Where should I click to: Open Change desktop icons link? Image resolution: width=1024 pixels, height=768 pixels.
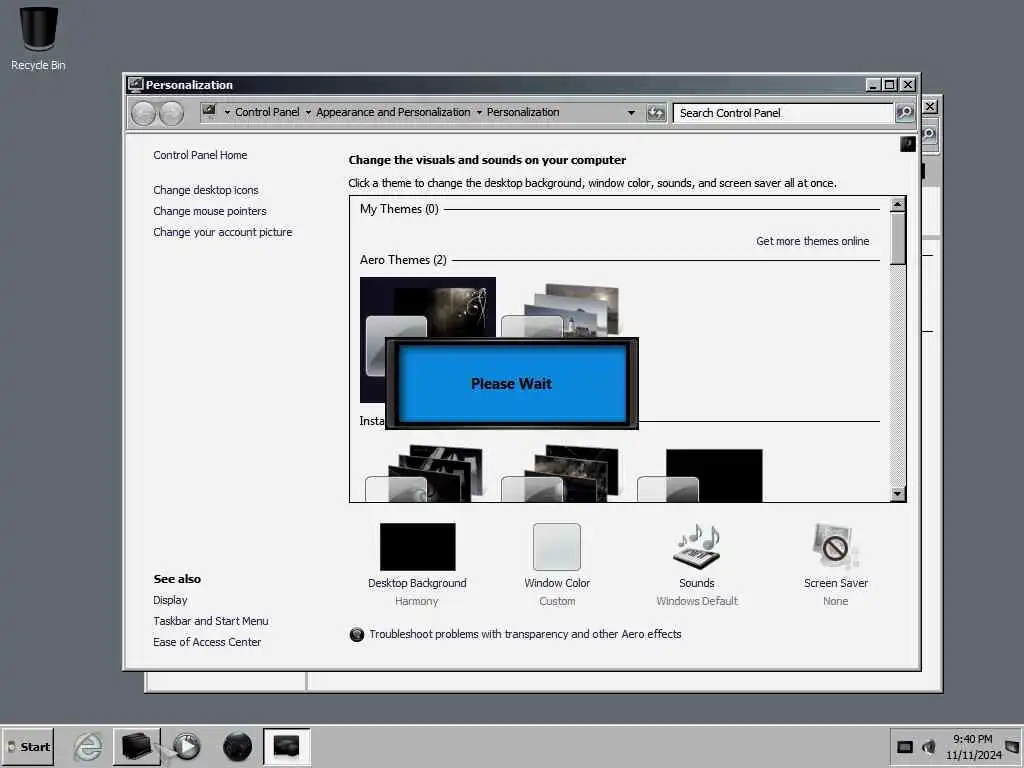click(x=206, y=190)
